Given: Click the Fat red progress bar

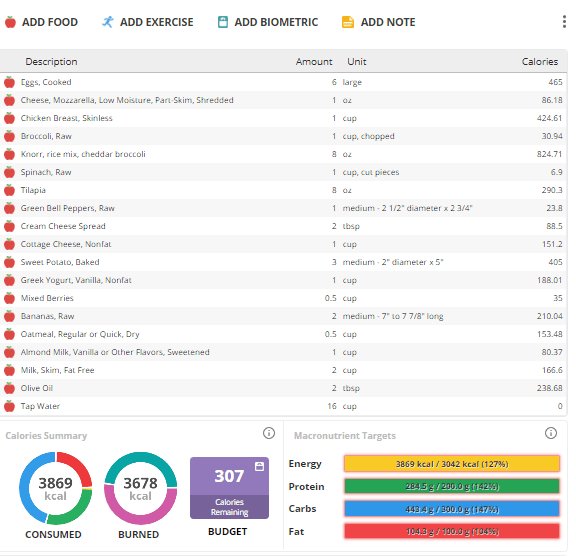Looking at the screenshot, I should click(452, 531).
